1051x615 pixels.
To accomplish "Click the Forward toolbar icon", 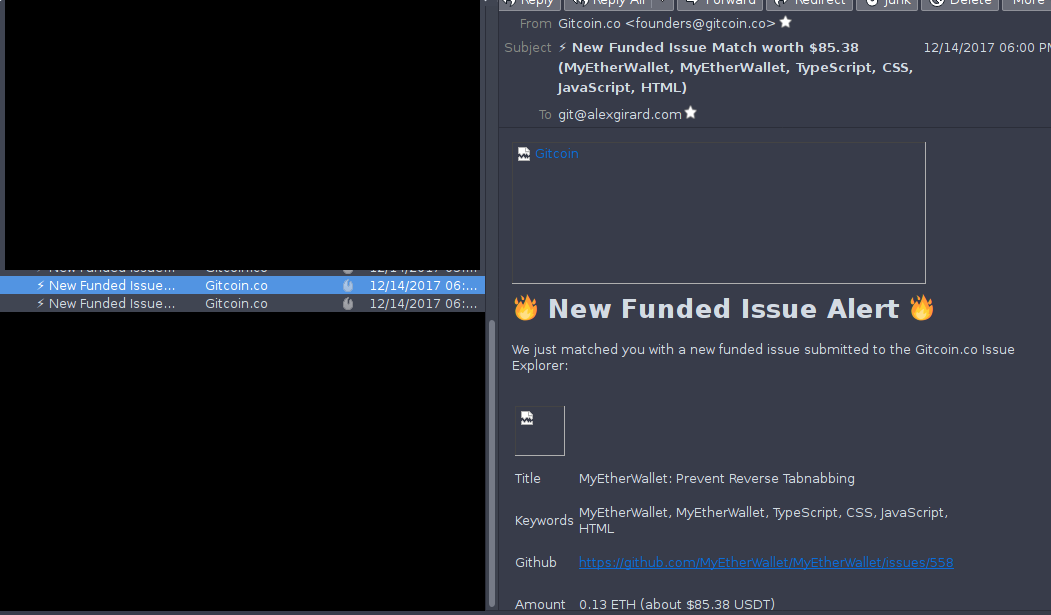I will coord(691,2).
